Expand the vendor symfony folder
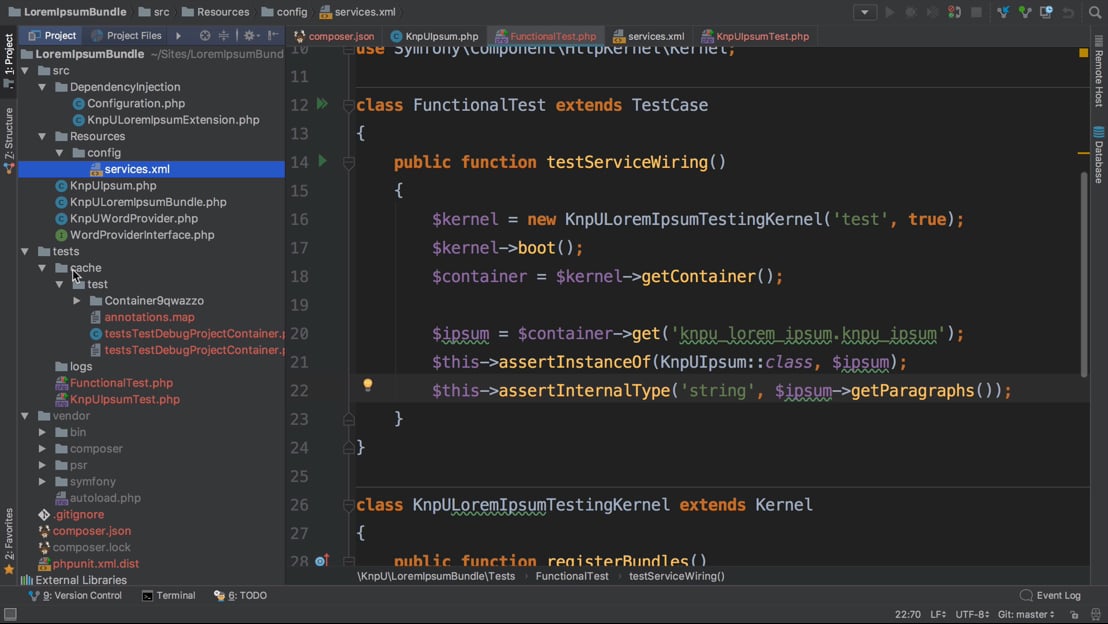1108x624 pixels. pyautogui.click(x=42, y=481)
